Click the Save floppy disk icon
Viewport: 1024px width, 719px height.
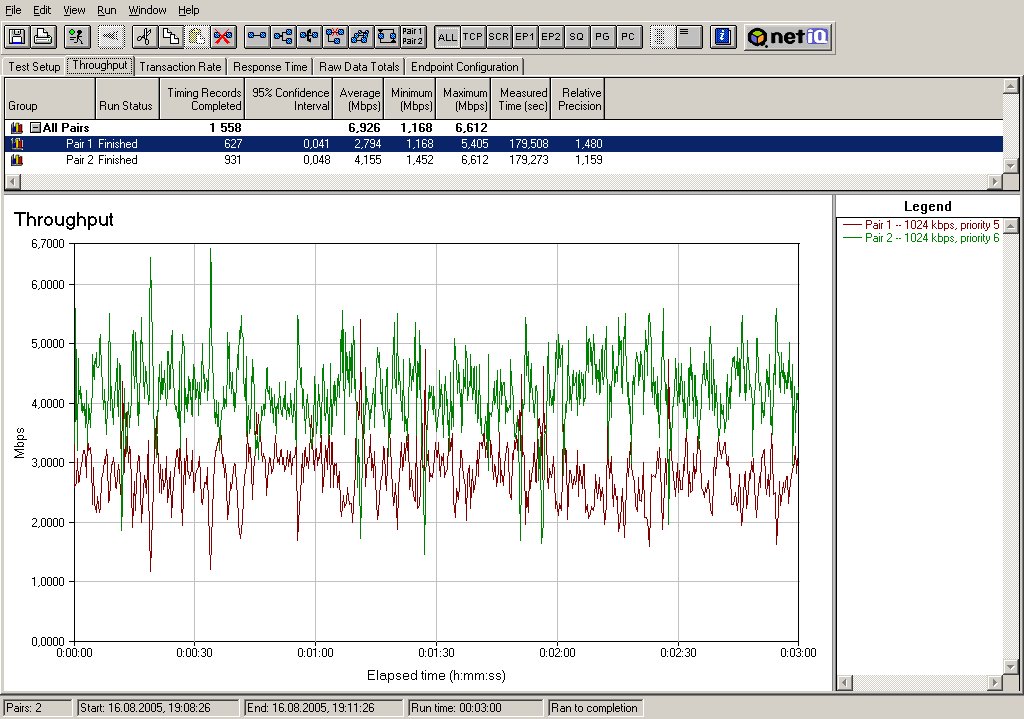[x=17, y=37]
